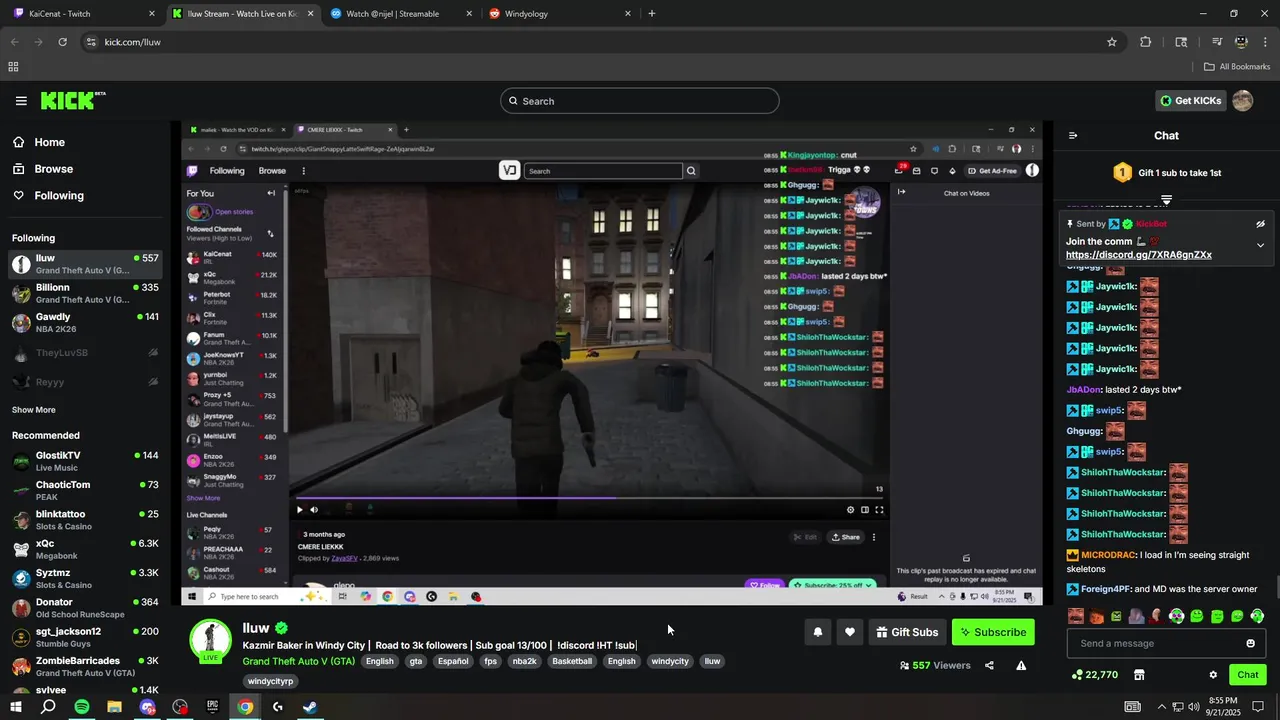
Task: Toggle follow heart for lluw
Action: pos(850,632)
